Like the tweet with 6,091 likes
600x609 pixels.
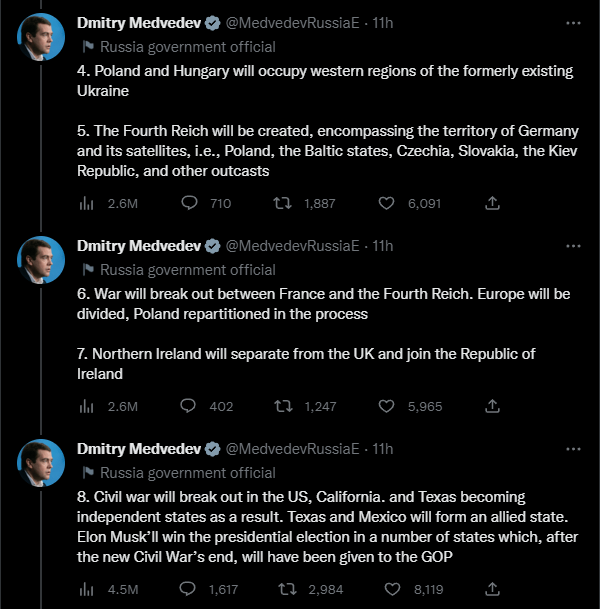[x=388, y=203]
